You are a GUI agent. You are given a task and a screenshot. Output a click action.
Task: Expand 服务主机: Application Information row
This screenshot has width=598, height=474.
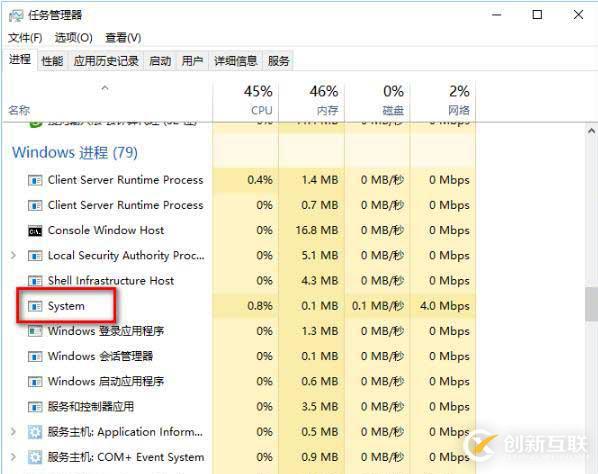[14, 432]
